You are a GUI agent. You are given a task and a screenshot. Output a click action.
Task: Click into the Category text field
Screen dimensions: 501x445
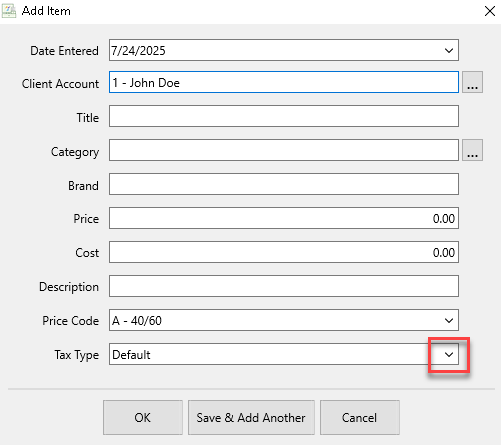point(284,150)
